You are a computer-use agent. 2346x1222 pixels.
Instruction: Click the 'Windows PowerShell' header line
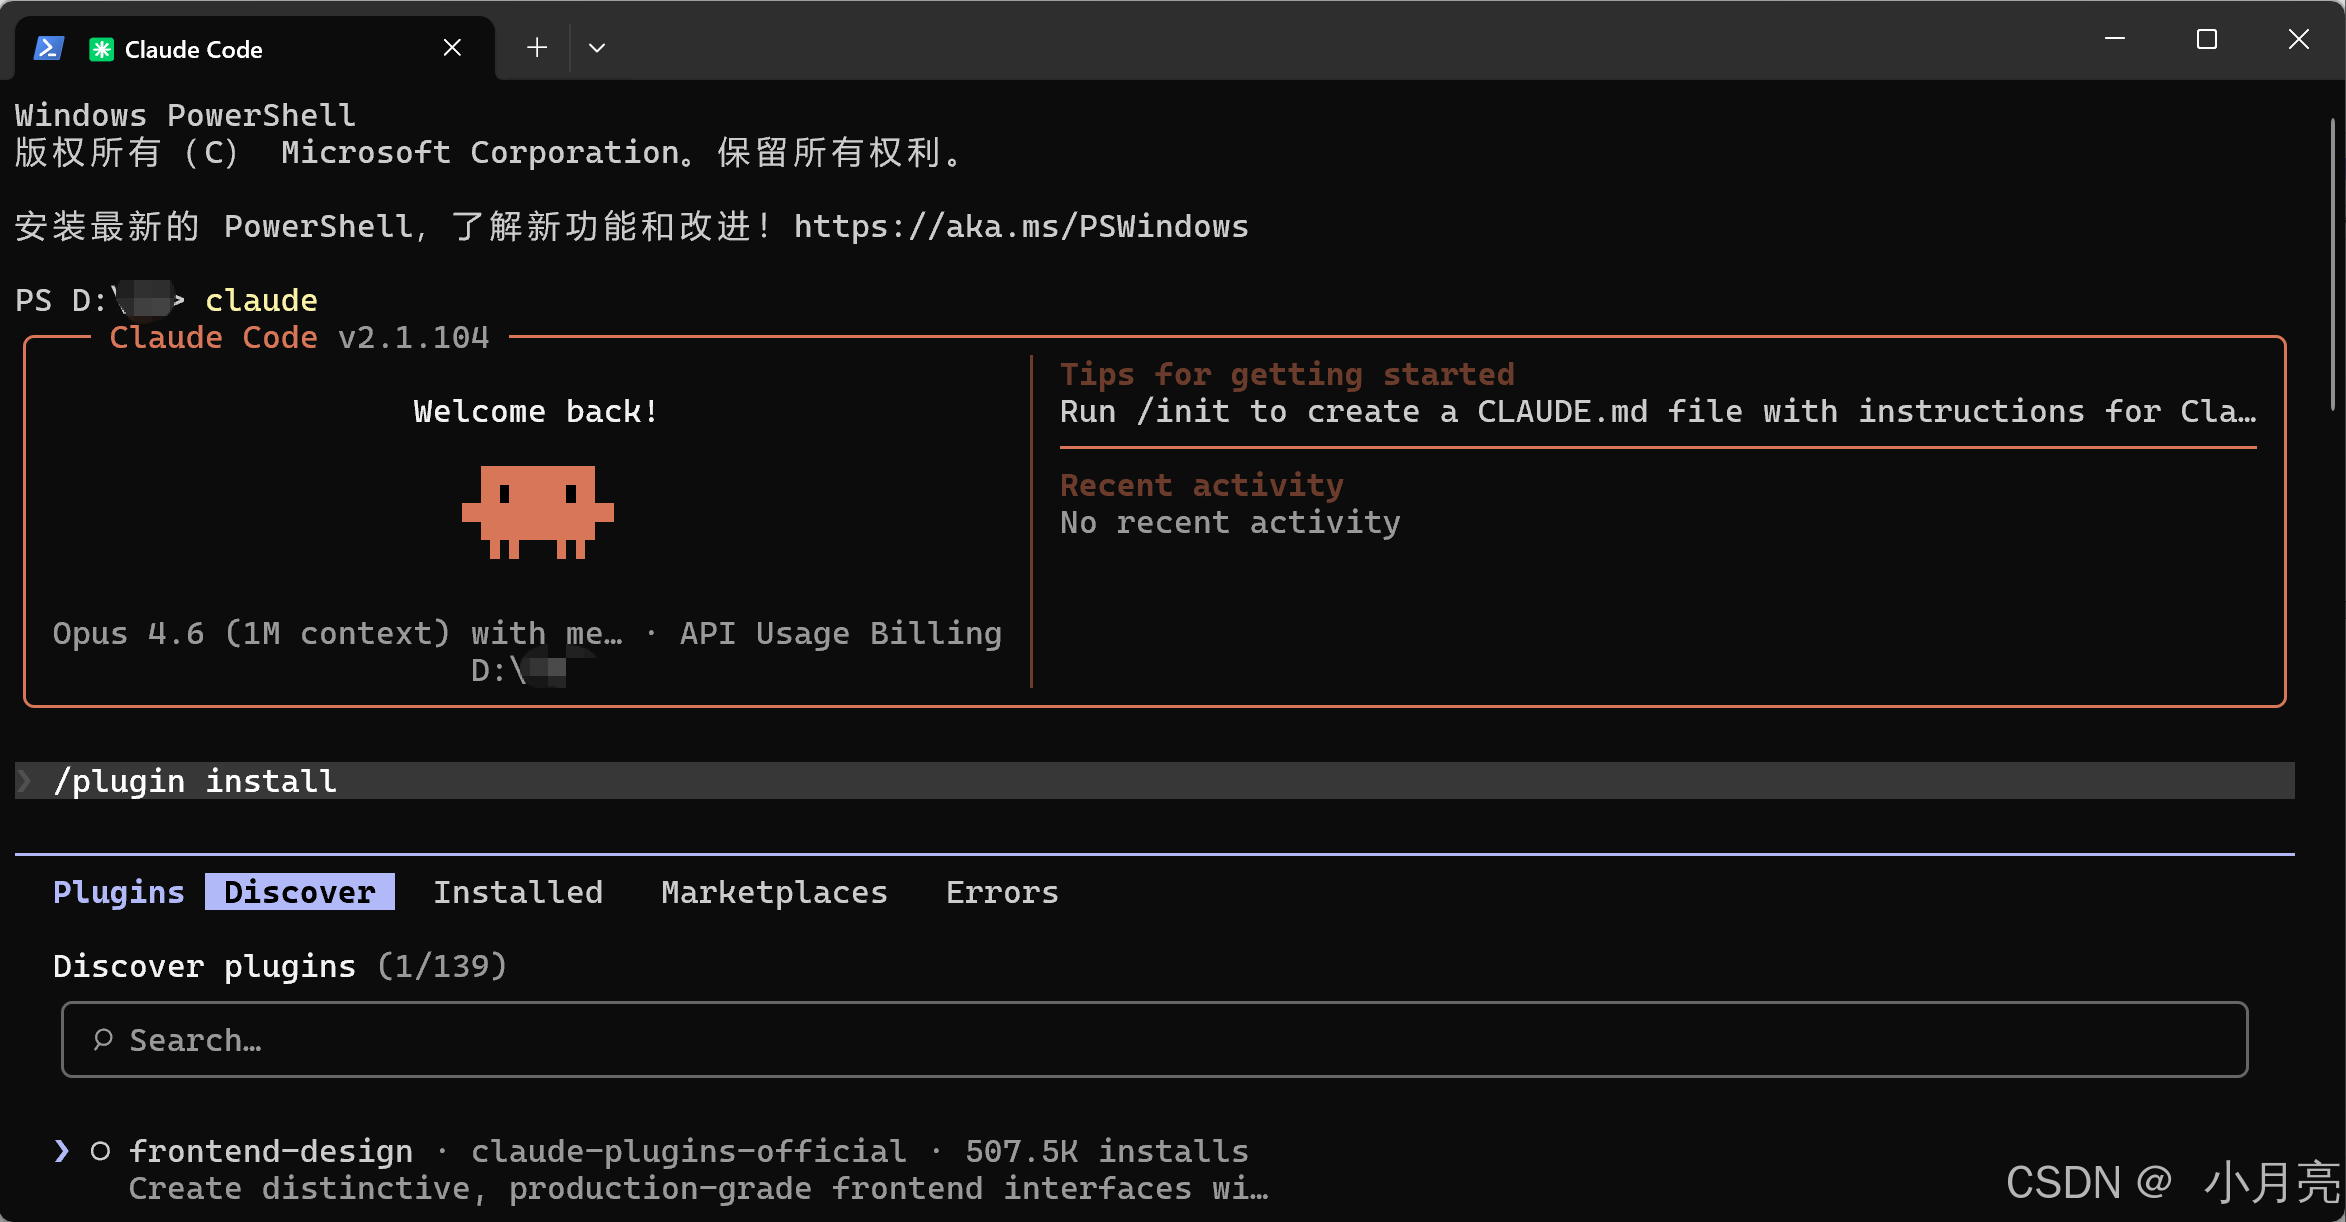point(185,115)
